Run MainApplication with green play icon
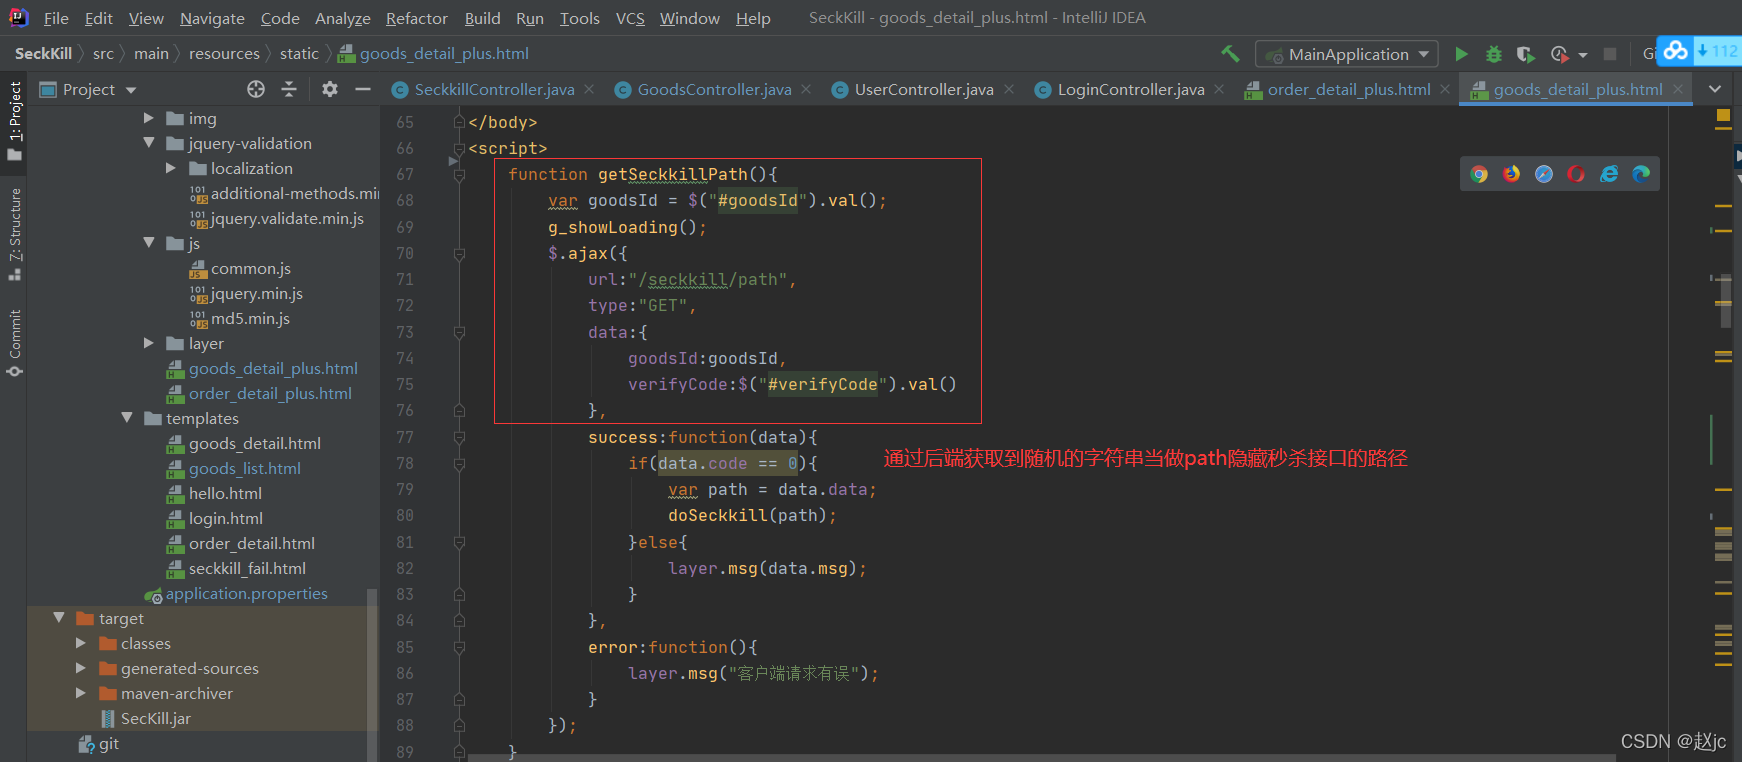Screen dimensions: 1742x762 (x=1461, y=54)
